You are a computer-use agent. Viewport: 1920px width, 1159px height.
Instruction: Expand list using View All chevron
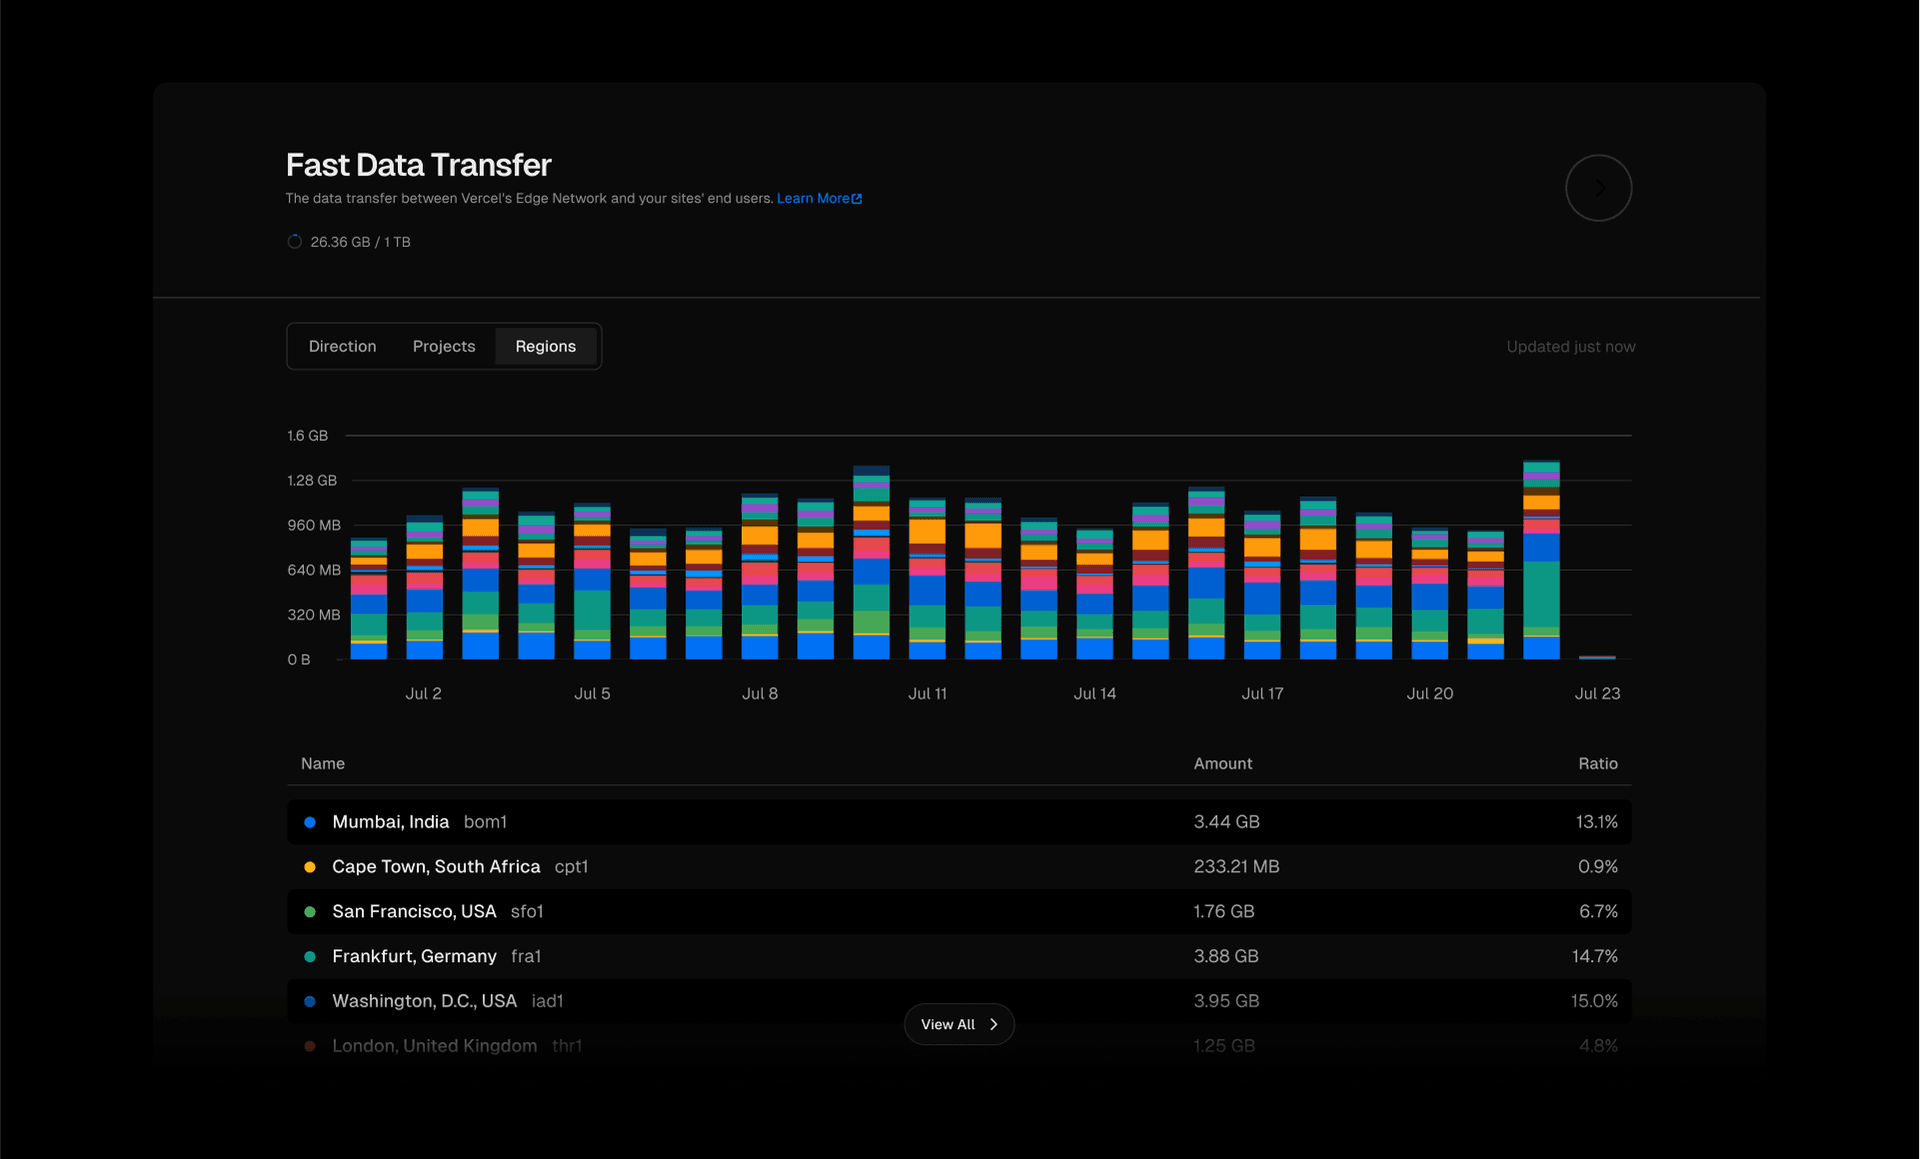[993, 1024]
